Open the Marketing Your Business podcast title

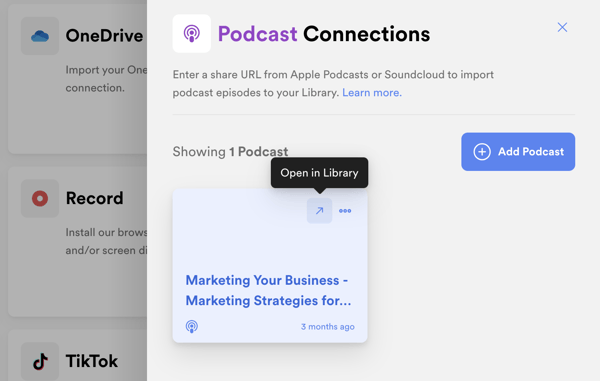click(268, 290)
